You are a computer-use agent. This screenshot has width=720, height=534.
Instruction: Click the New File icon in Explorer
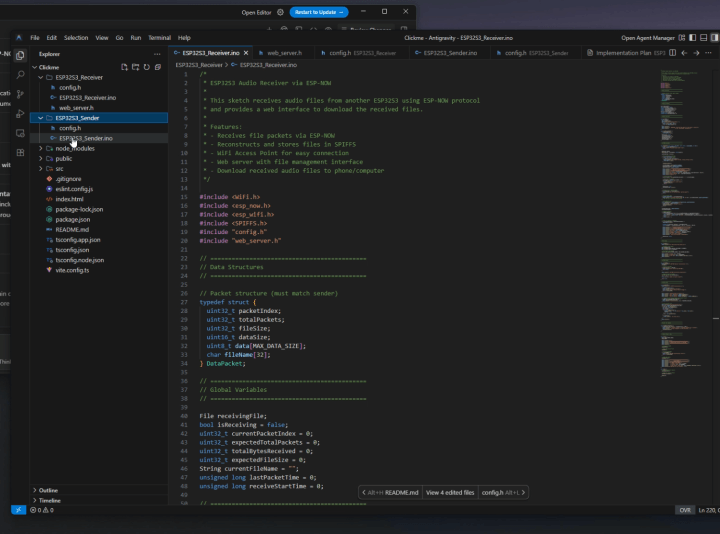tap(124, 67)
